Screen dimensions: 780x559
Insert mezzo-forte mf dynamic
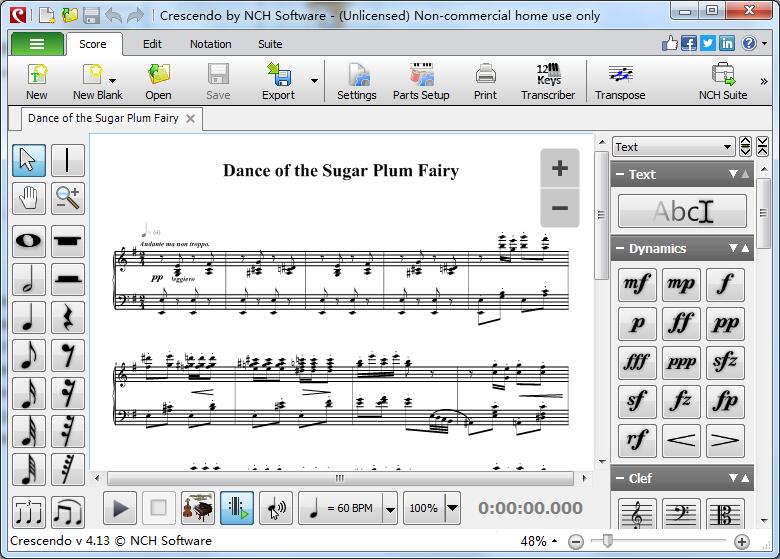(637, 284)
